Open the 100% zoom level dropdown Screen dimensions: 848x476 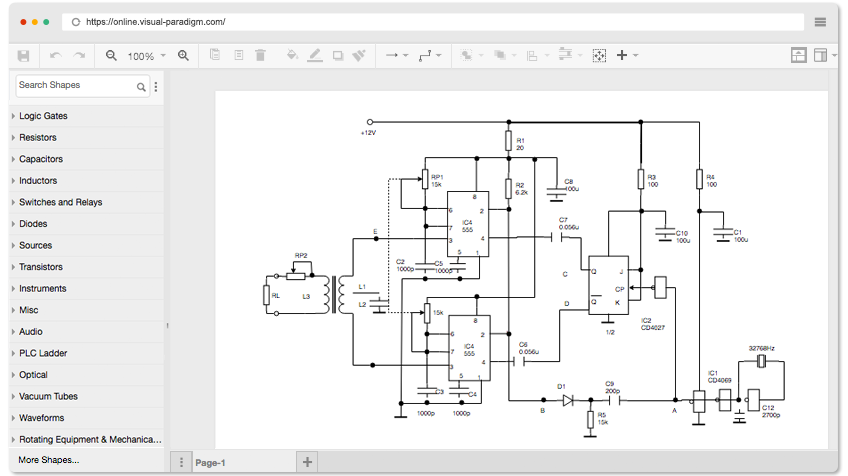pos(147,56)
